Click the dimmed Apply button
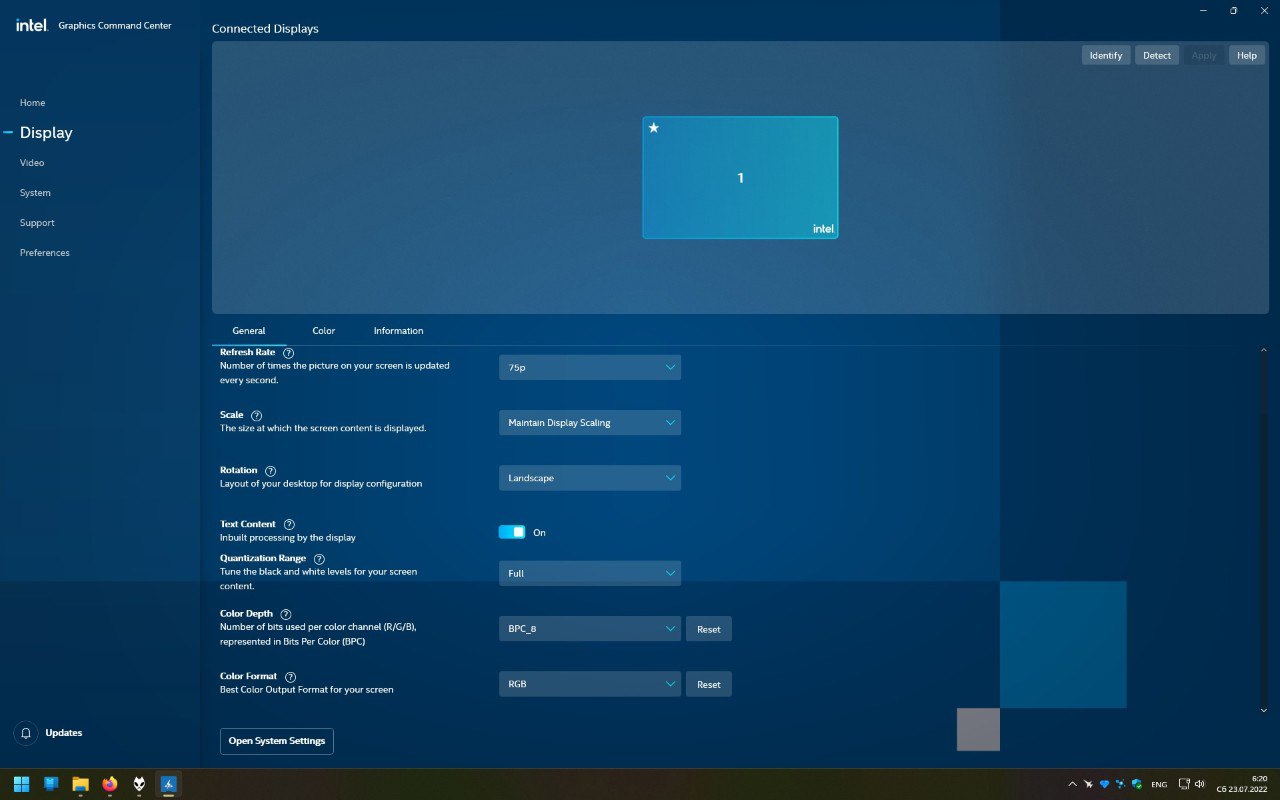Viewport: 1280px width, 800px height. (1204, 55)
